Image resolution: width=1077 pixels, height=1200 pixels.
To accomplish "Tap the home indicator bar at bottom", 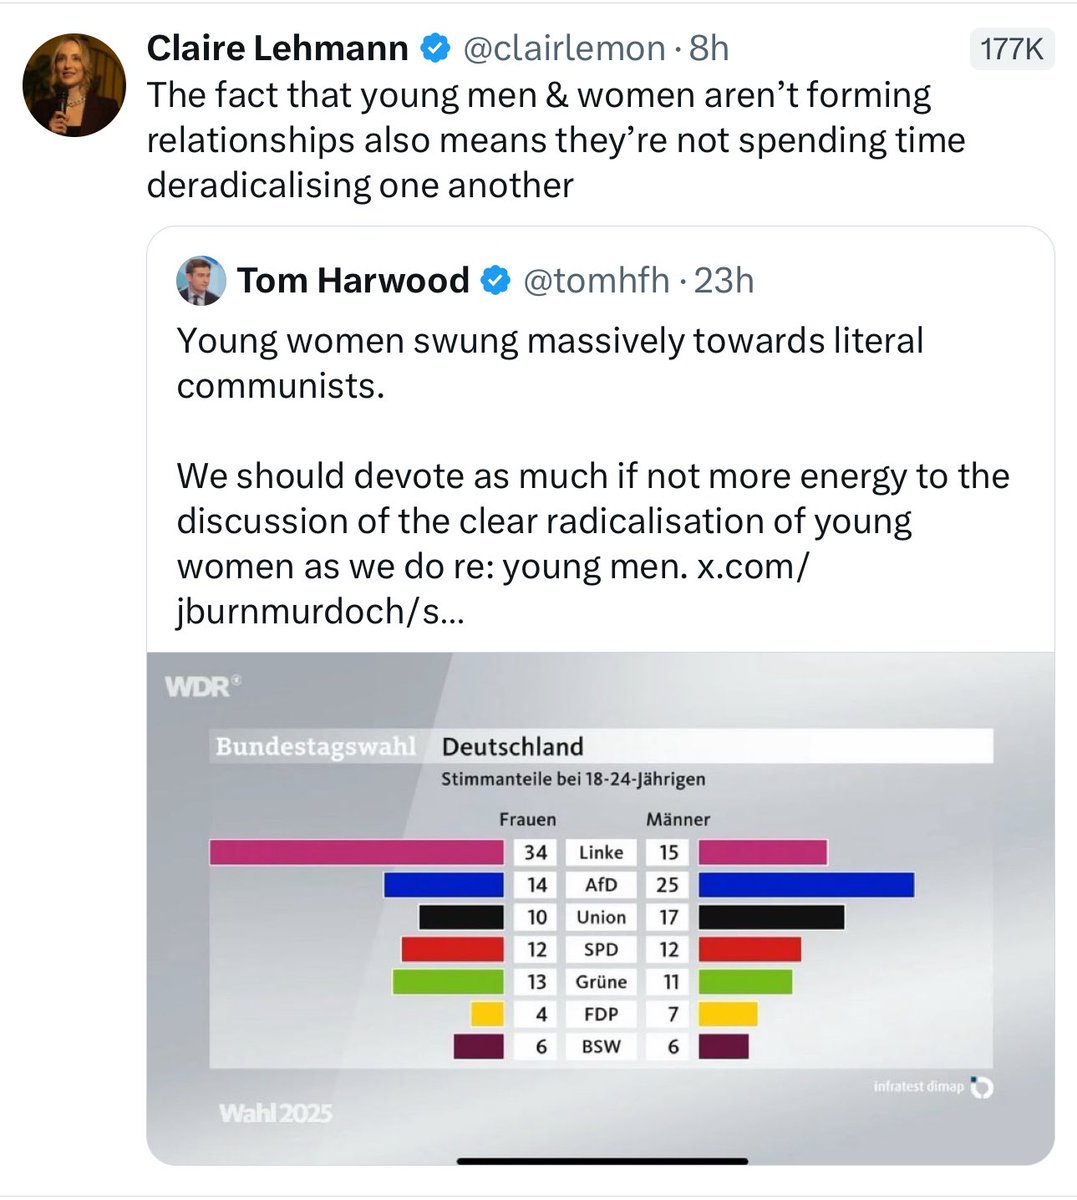I will 602,1161.
